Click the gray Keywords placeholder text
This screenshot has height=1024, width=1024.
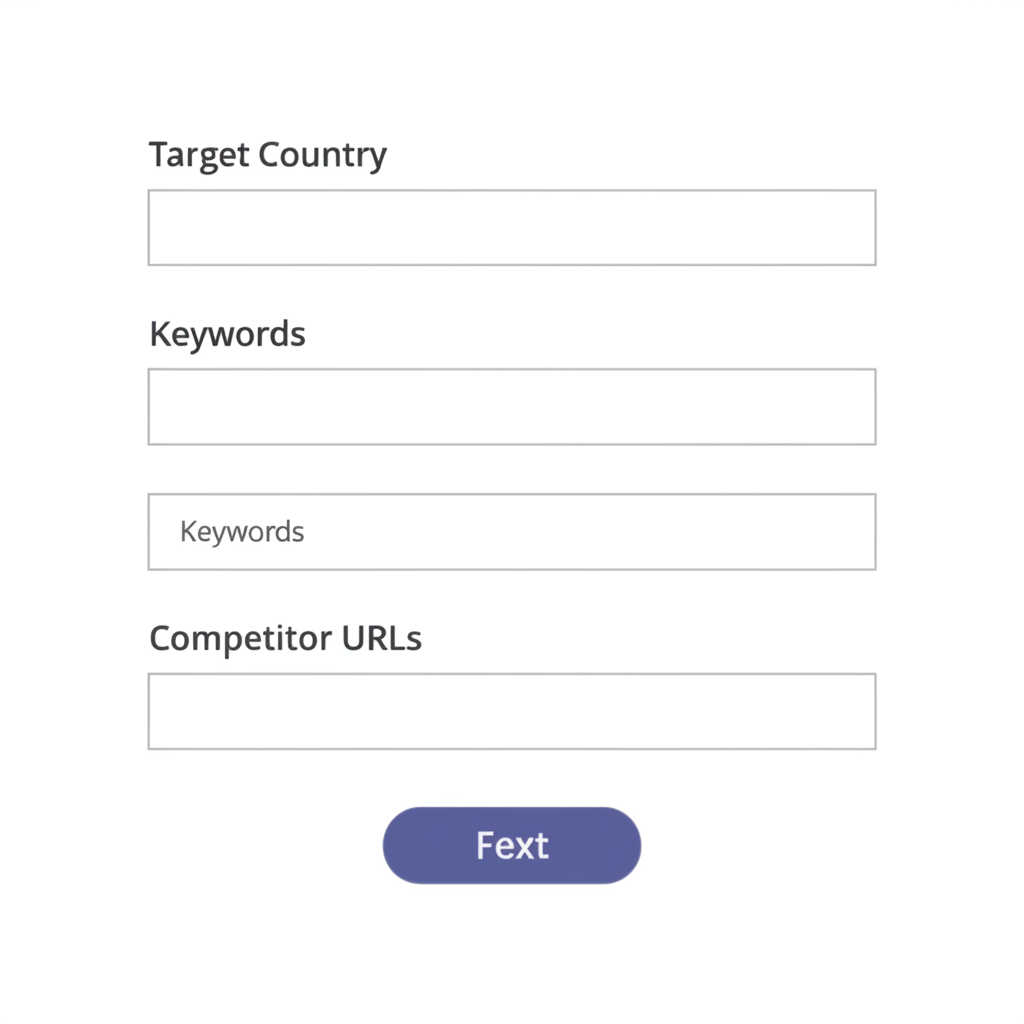pyautogui.click(x=242, y=532)
